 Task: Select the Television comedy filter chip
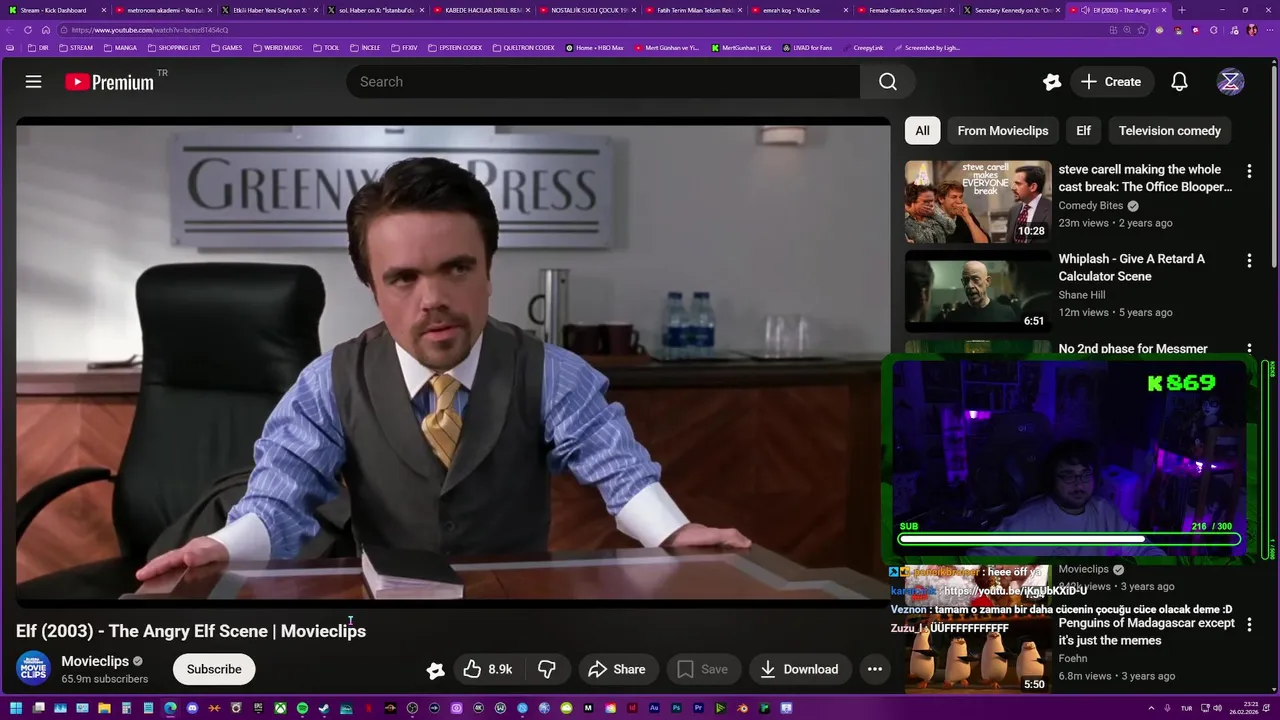1169,131
